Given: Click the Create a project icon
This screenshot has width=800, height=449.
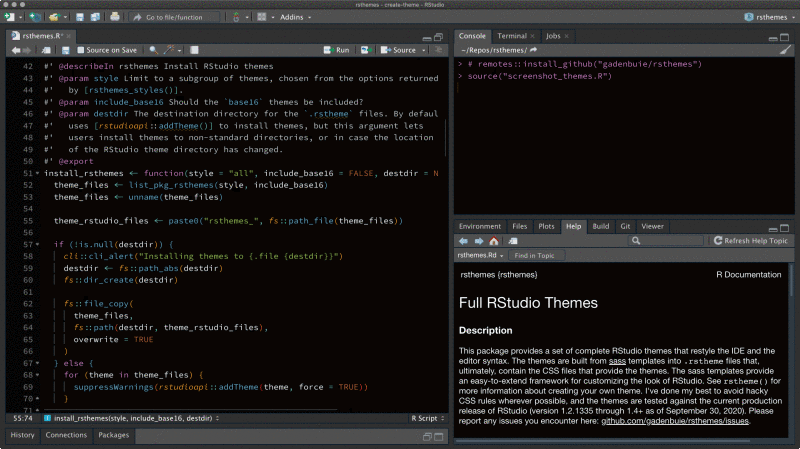Looking at the screenshot, I should tap(34, 17).
